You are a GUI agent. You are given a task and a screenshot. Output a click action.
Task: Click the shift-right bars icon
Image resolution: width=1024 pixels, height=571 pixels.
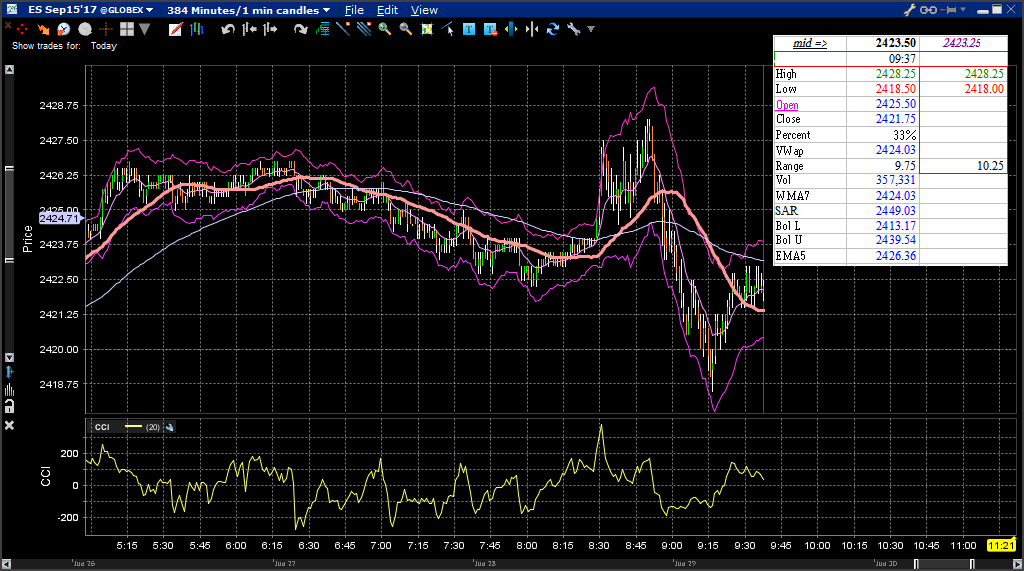[x=270, y=29]
